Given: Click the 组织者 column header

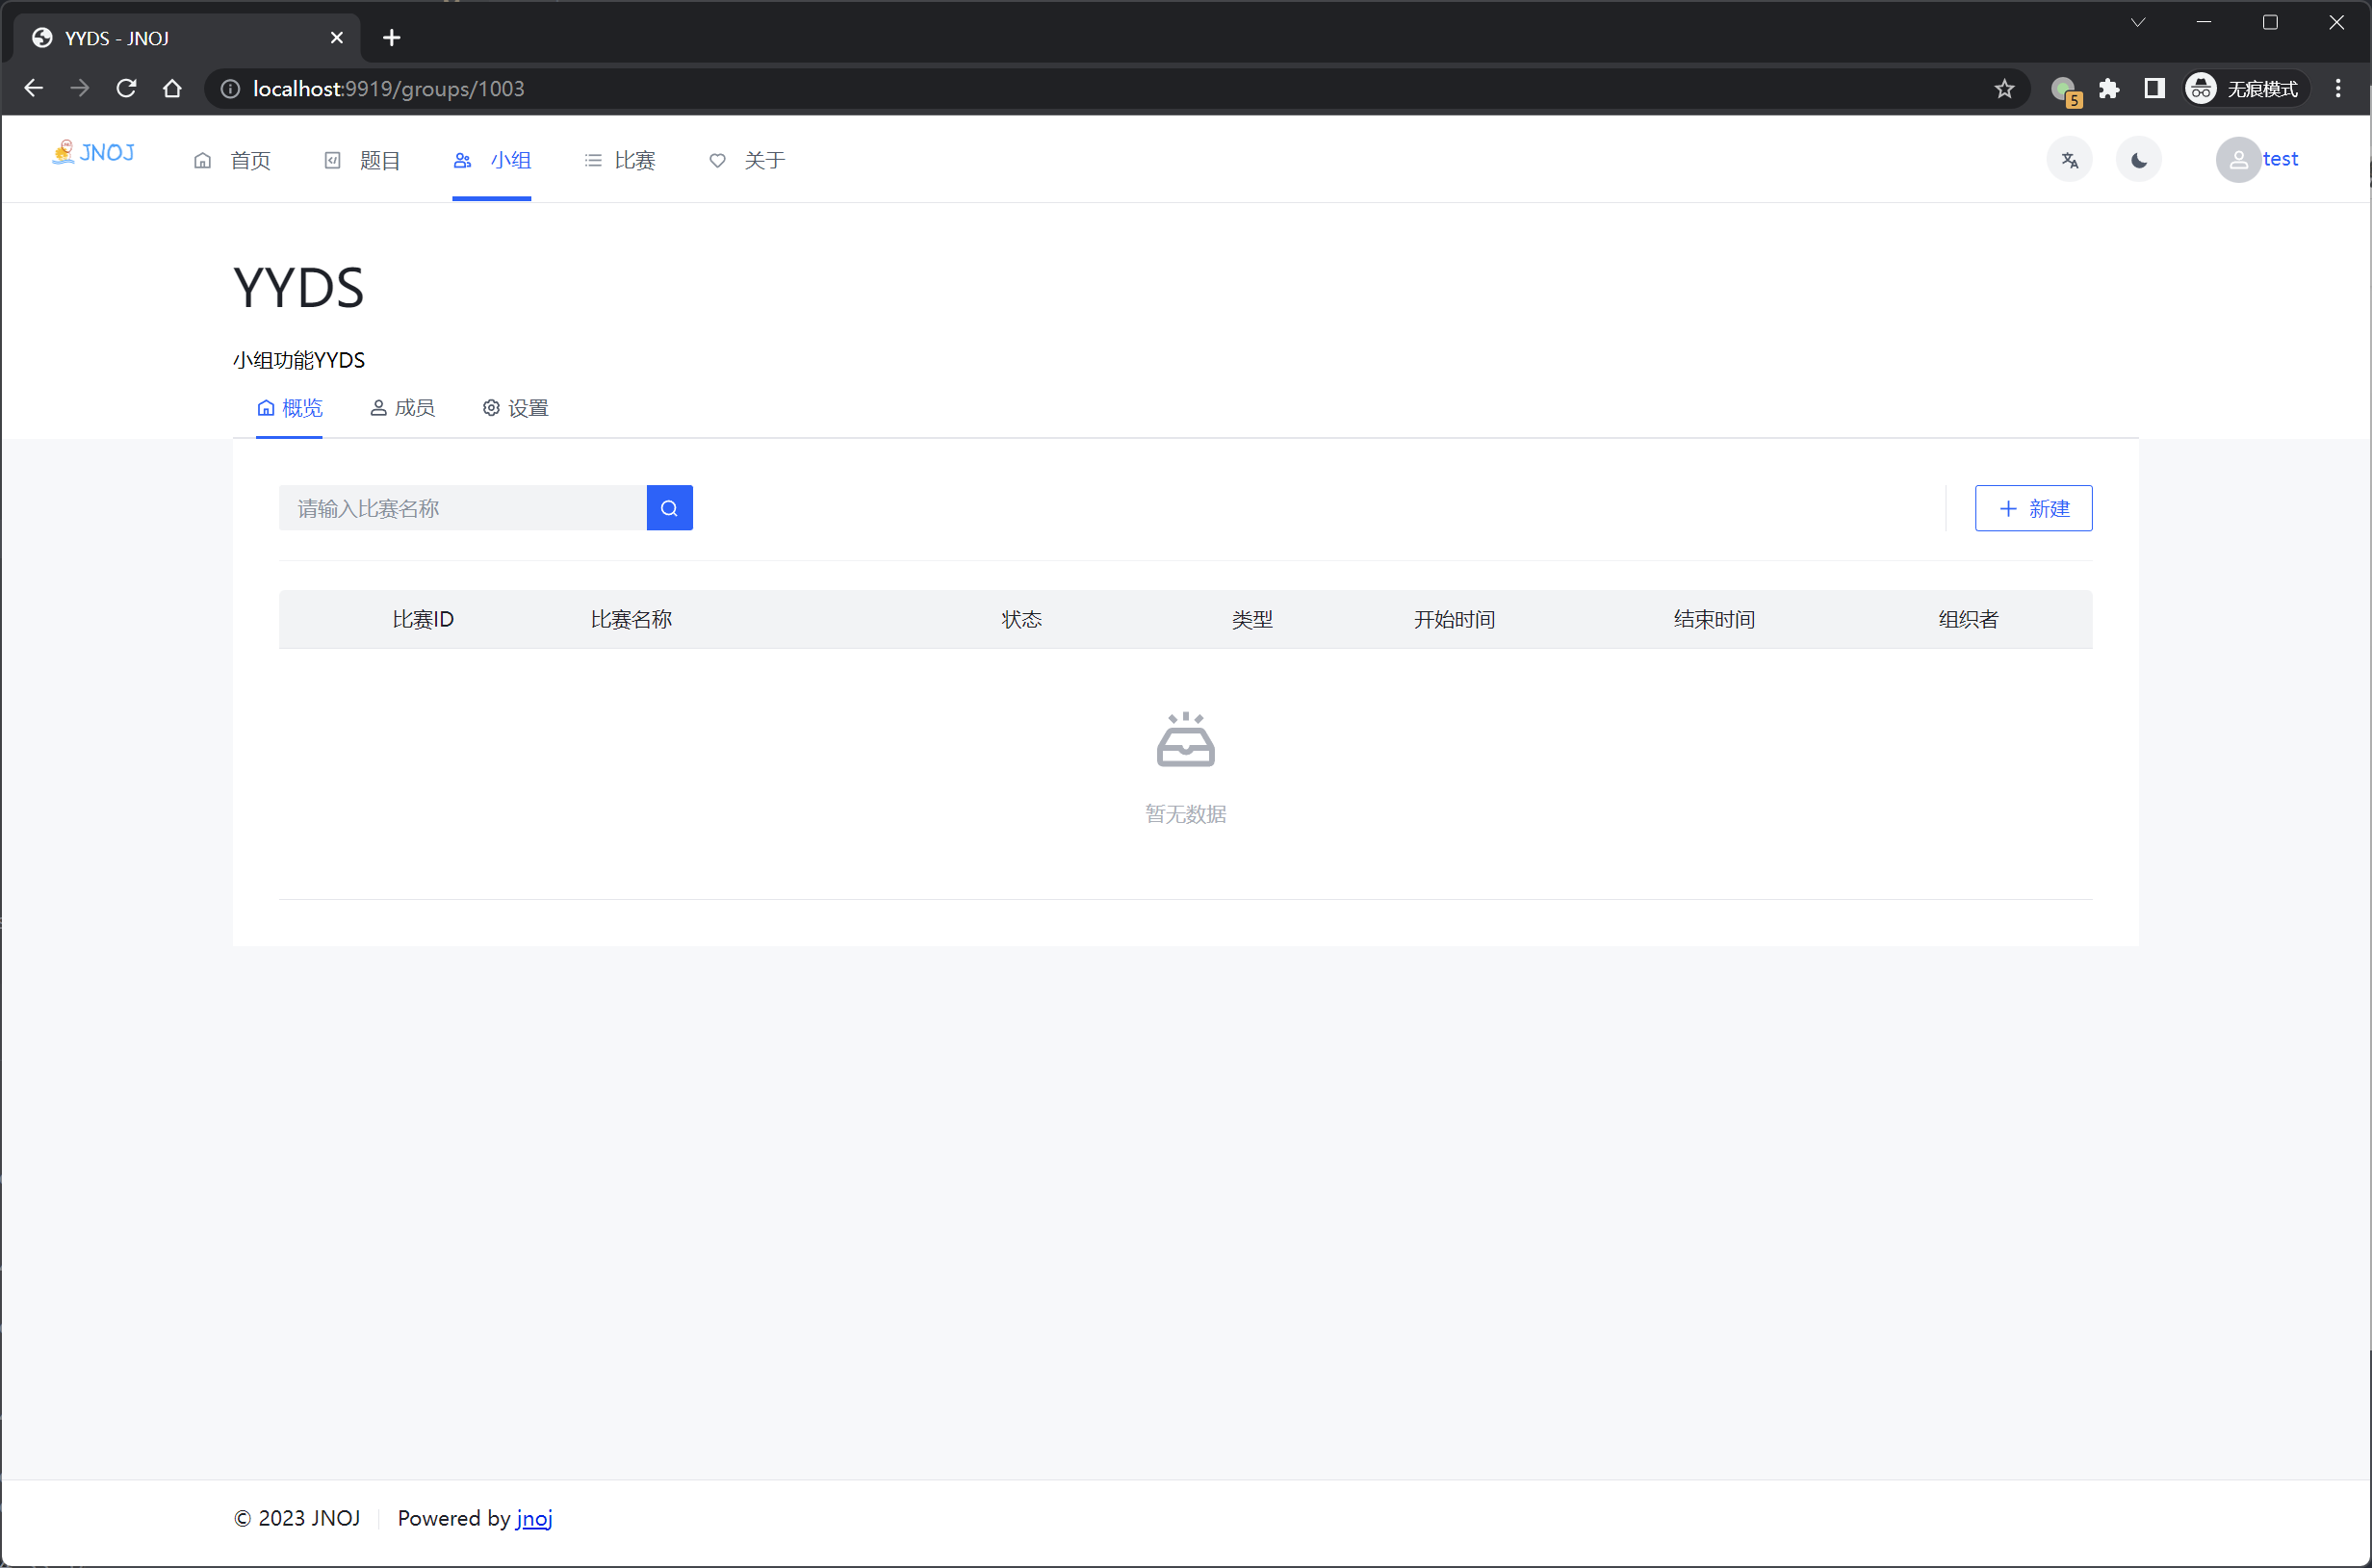Looking at the screenshot, I should coord(1968,619).
